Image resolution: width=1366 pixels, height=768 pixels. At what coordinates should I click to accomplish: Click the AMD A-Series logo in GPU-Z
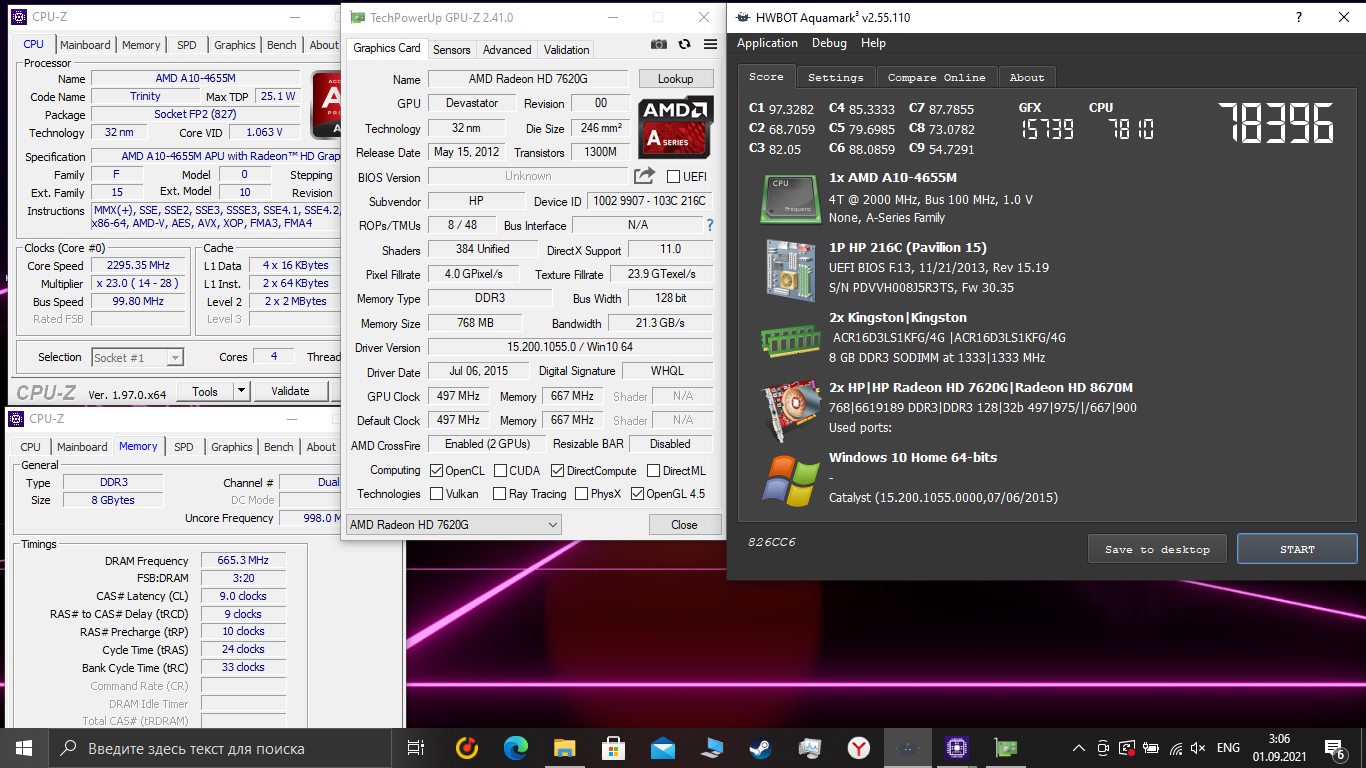coord(676,127)
